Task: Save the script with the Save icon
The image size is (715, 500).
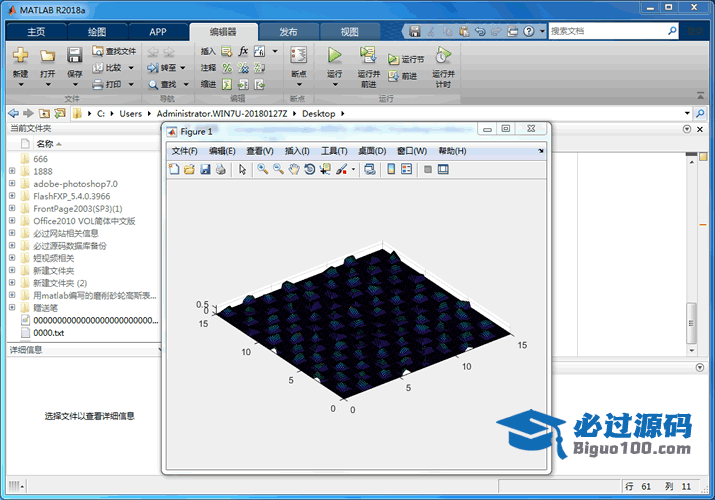Action: pos(74,55)
